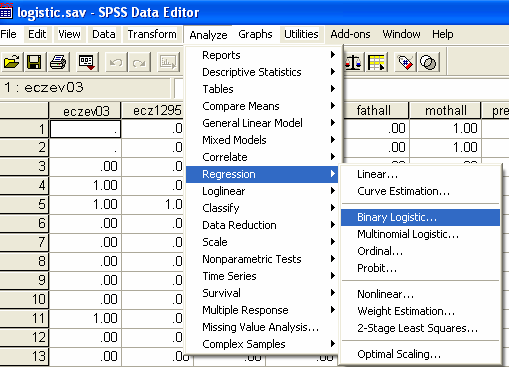509x367 pixels.
Task: Click the Value Labels tag icon
Action: coord(405,62)
